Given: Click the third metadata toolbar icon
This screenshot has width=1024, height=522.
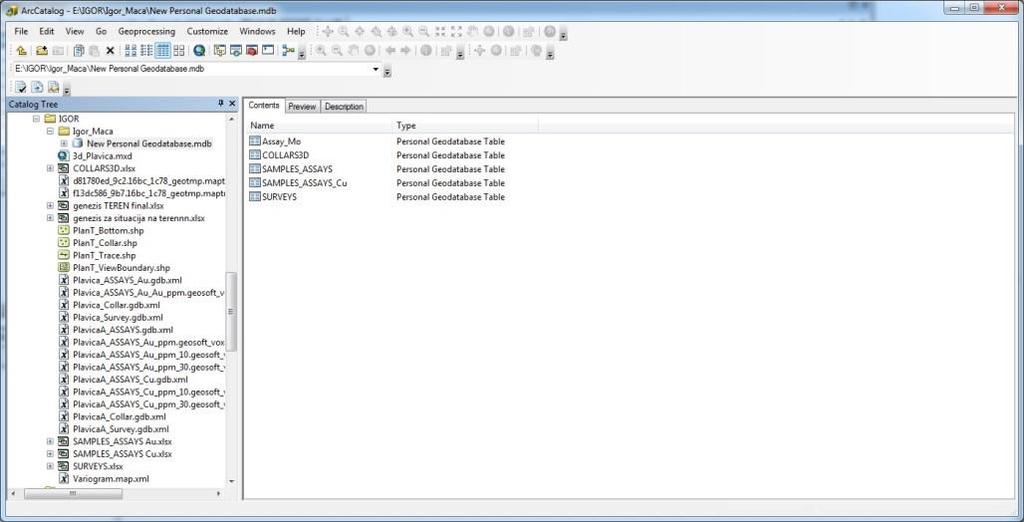Looking at the screenshot, I should point(54,87).
